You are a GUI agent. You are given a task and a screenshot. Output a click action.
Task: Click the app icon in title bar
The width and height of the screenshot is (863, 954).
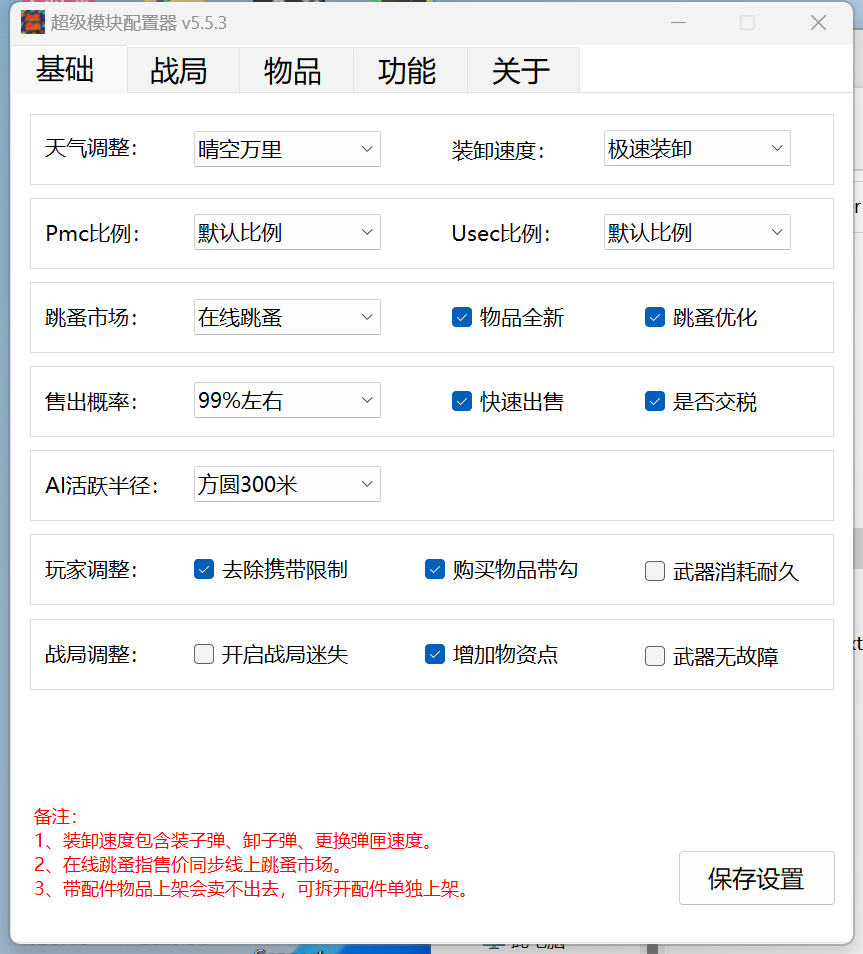pyautogui.click(x=33, y=22)
